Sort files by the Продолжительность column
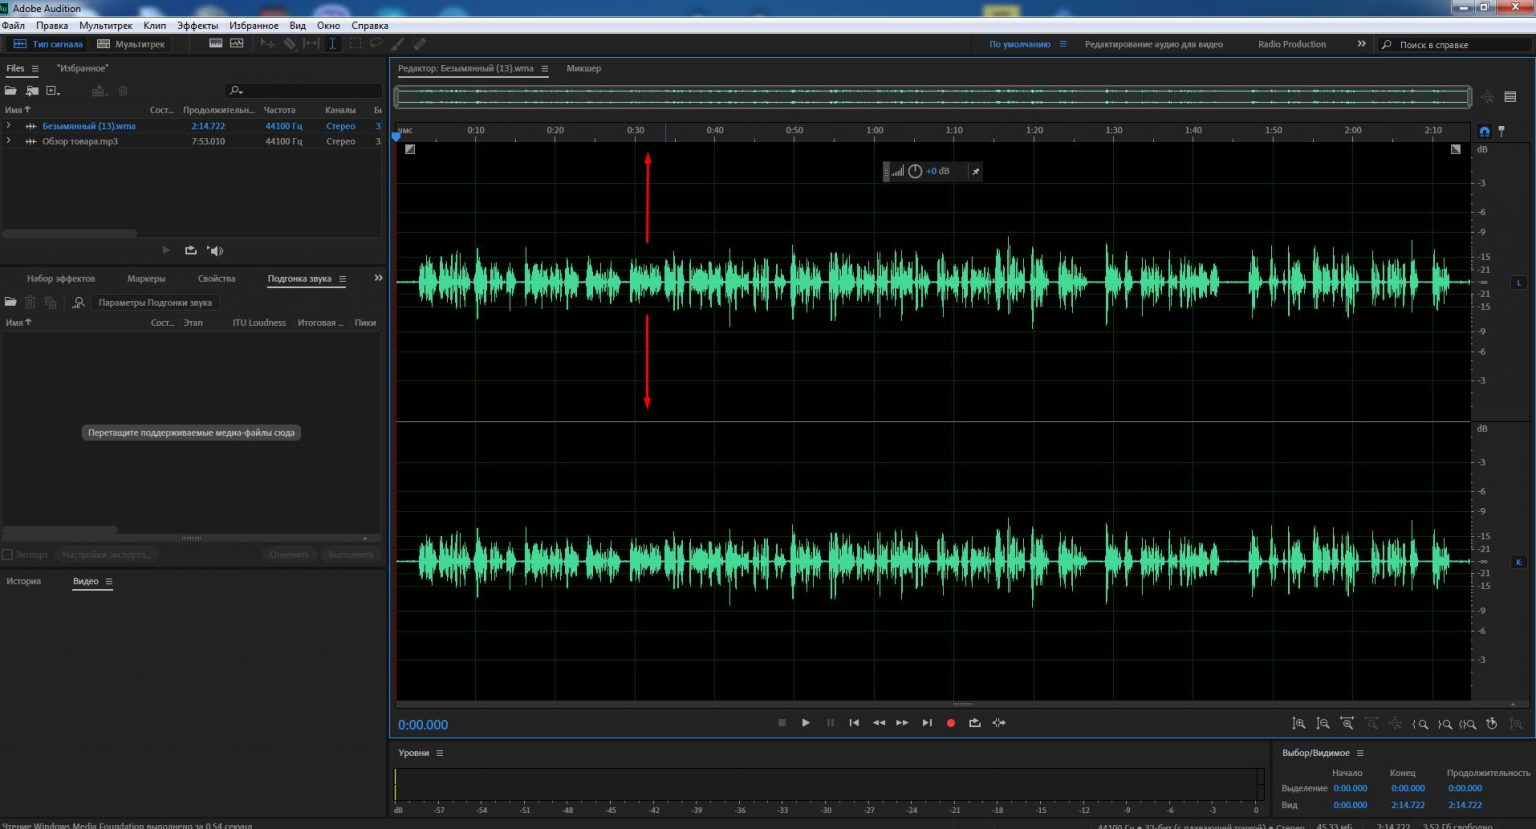The image size is (1536, 829). [x=219, y=110]
